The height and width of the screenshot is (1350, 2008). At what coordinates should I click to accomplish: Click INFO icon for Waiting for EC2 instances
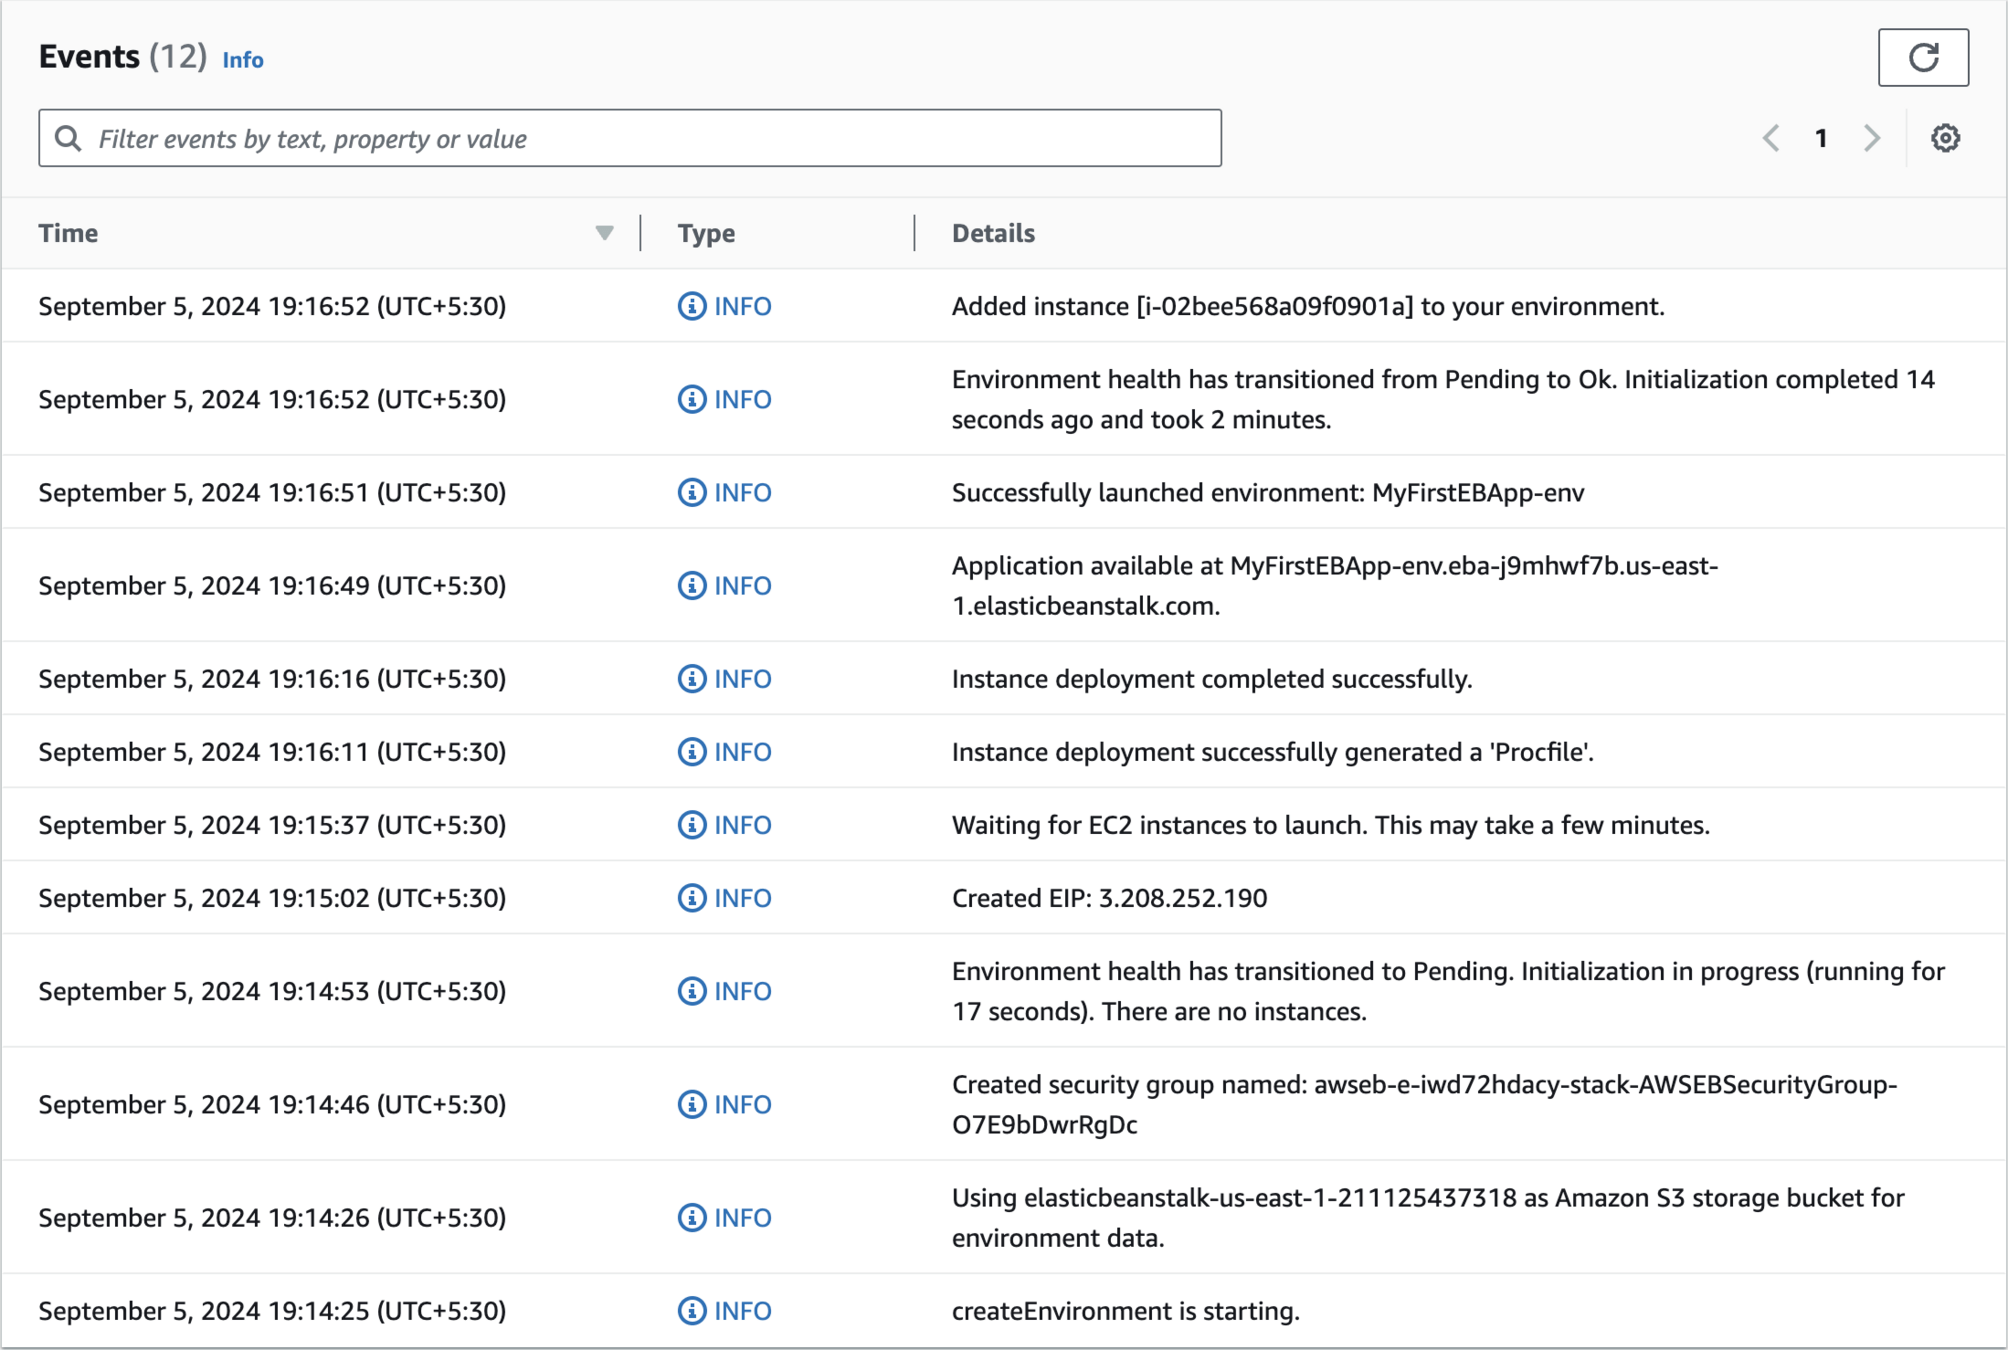(x=691, y=825)
